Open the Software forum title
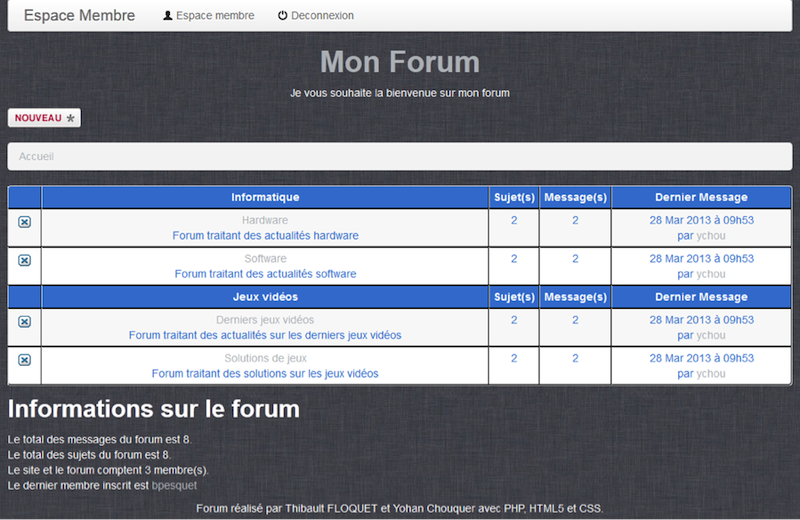This screenshot has width=800, height=520. tap(265, 258)
